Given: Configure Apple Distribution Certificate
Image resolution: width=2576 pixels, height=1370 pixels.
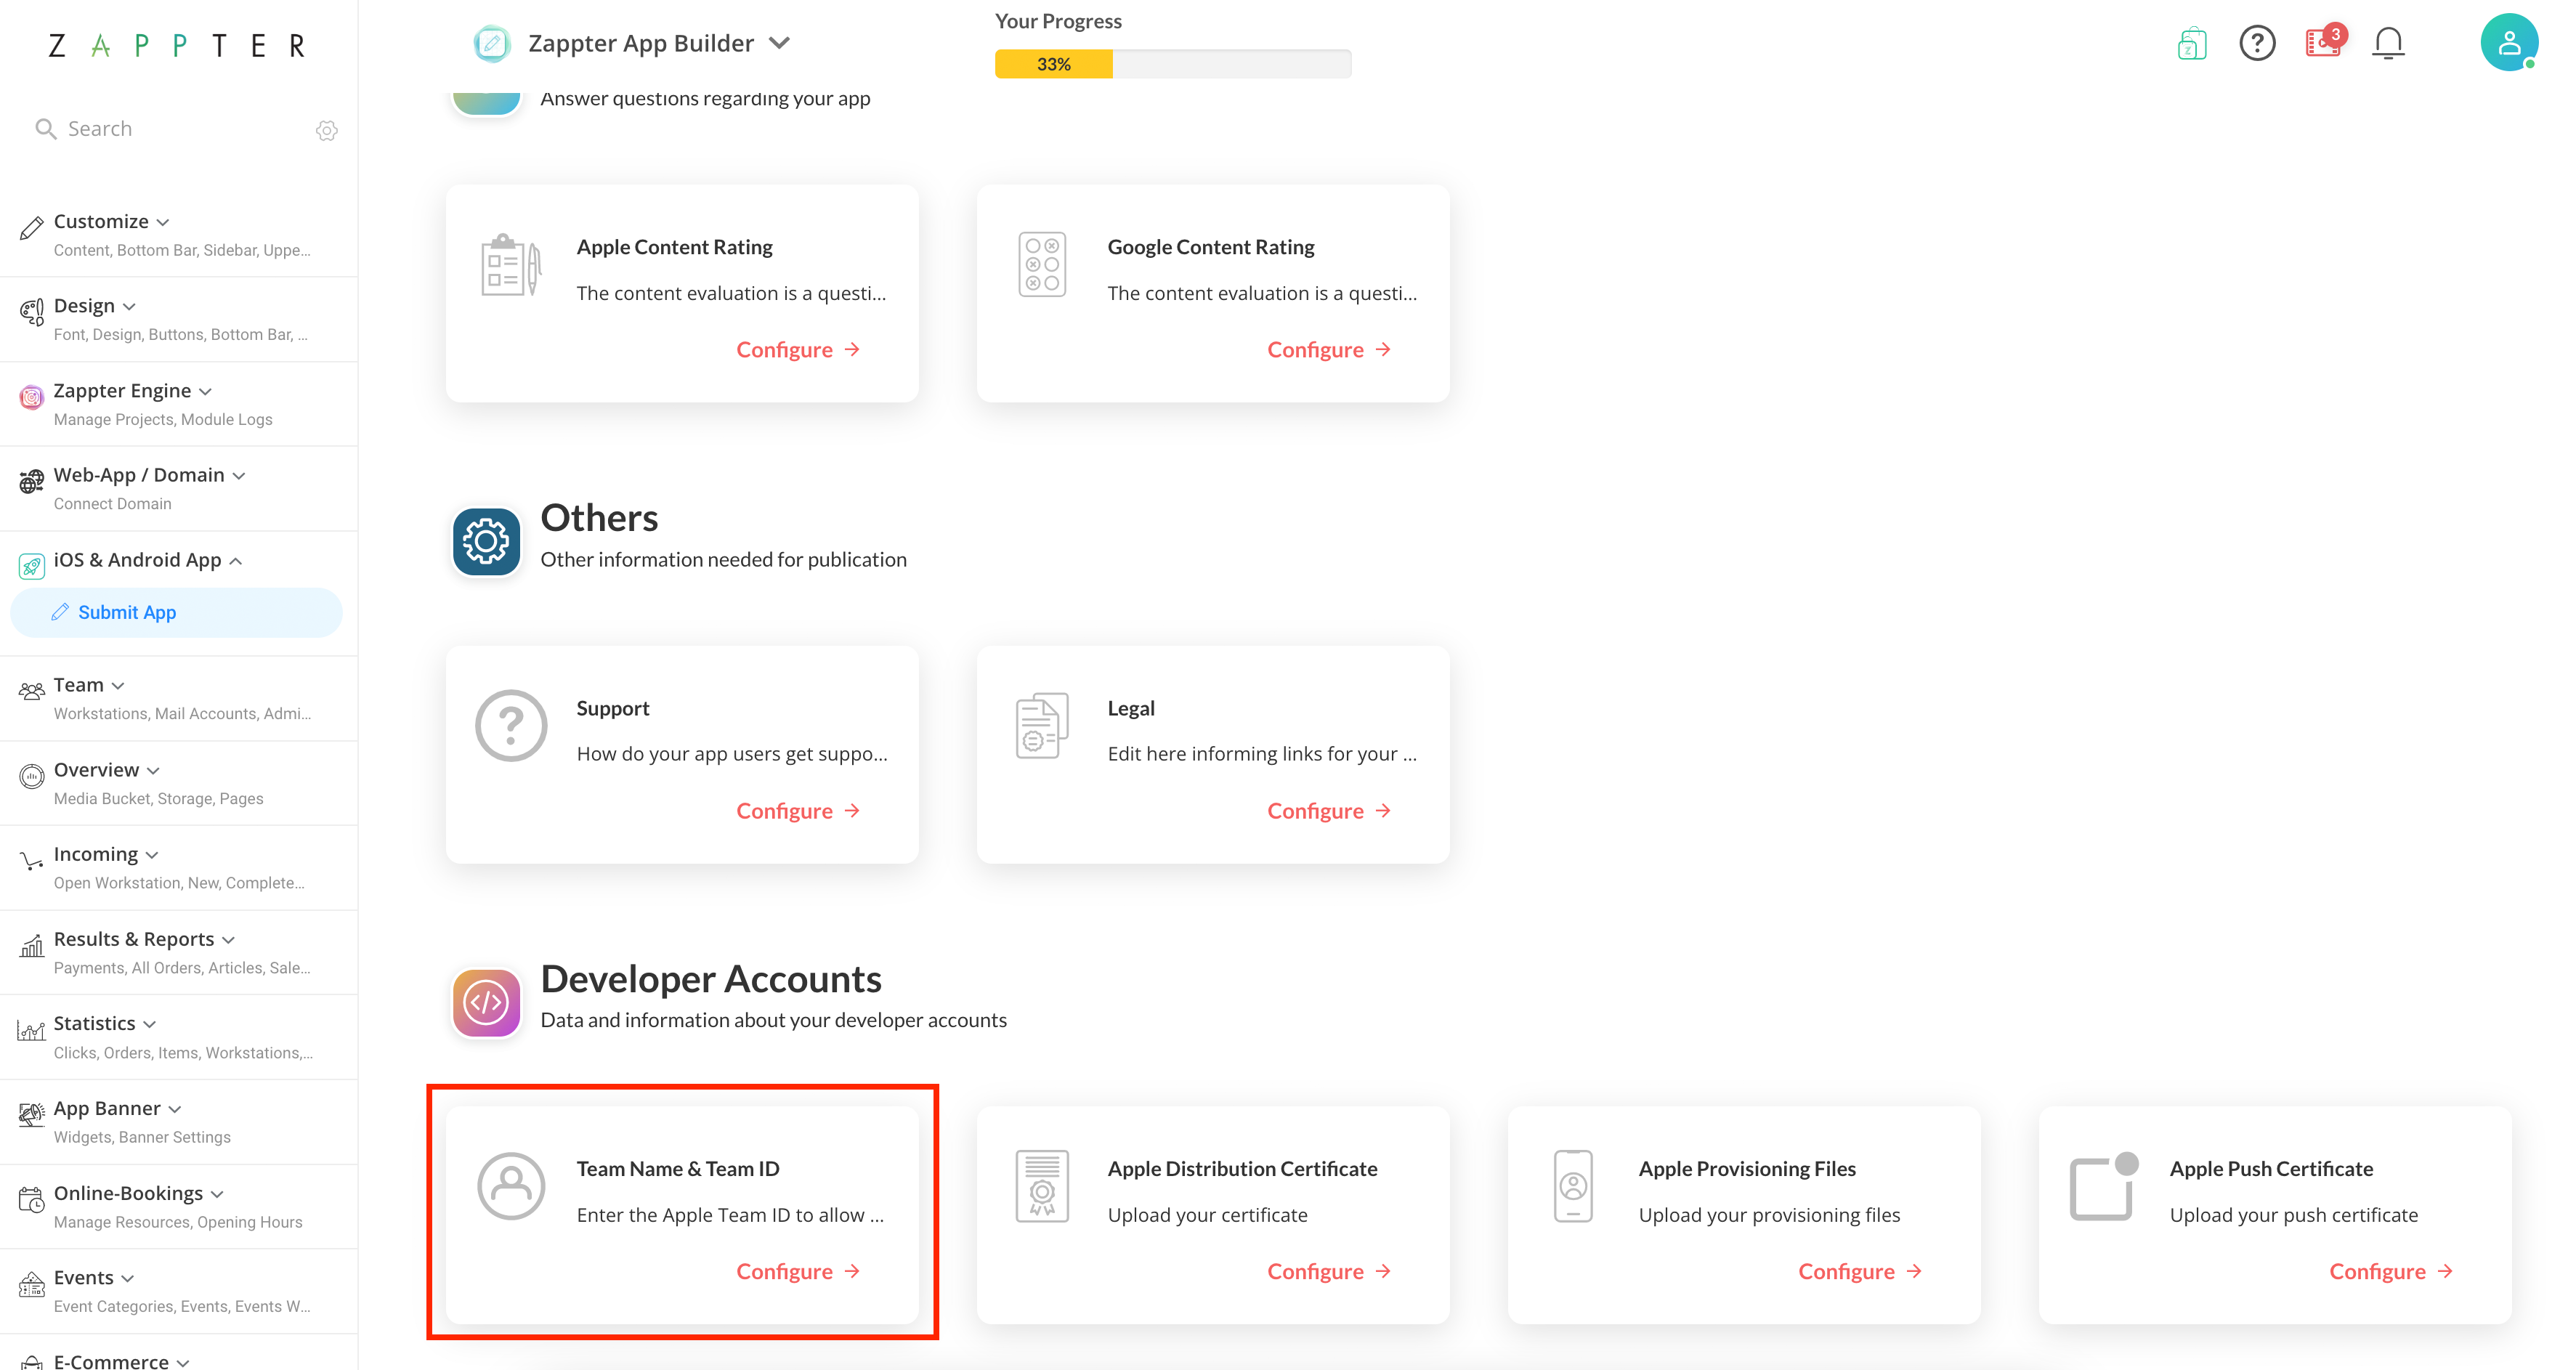Looking at the screenshot, I should click(1329, 1272).
